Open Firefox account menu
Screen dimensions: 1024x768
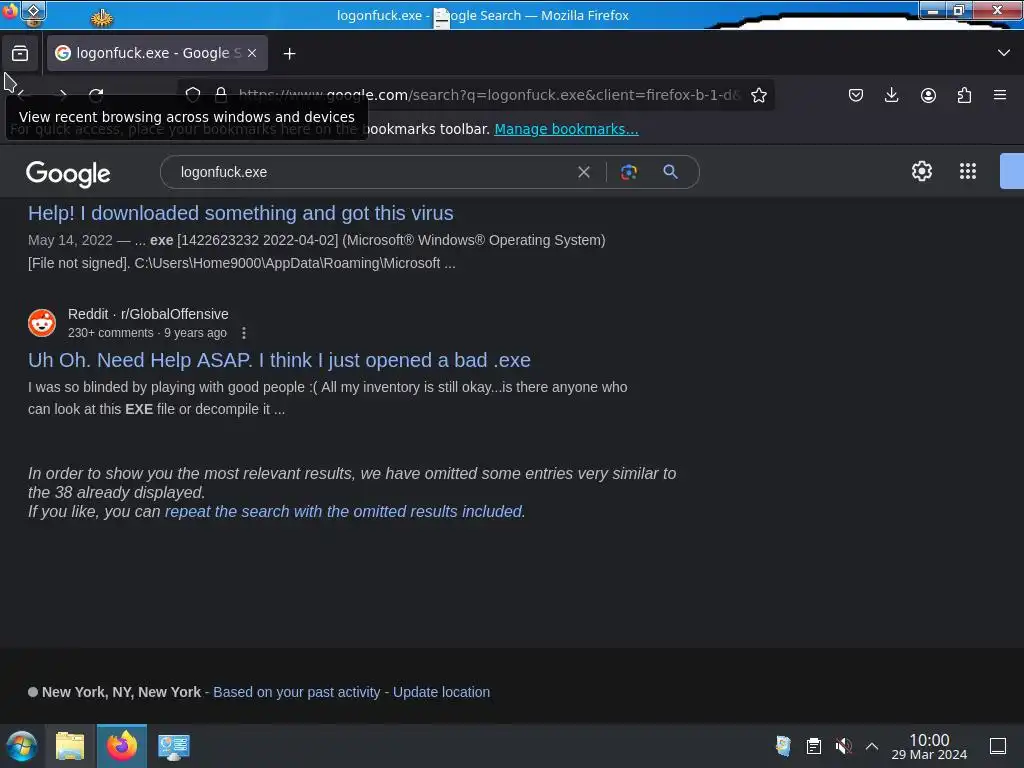[x=928, y=95]
